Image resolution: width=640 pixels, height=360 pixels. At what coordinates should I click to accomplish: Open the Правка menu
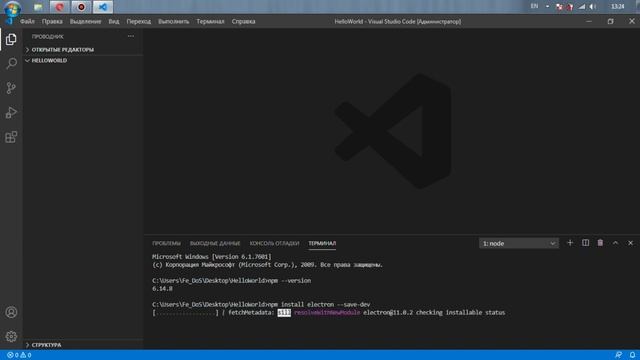(52, 21)
